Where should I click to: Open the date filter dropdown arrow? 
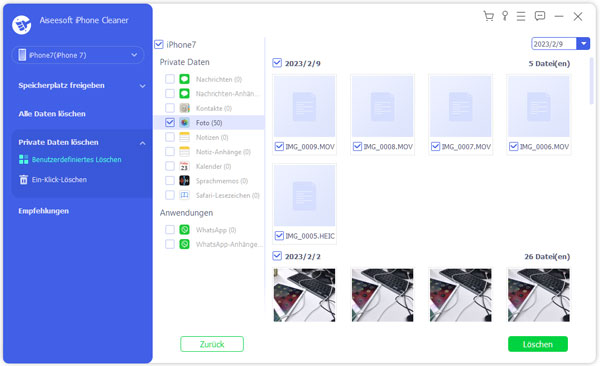pyautogui.click(x=583, y=44)
